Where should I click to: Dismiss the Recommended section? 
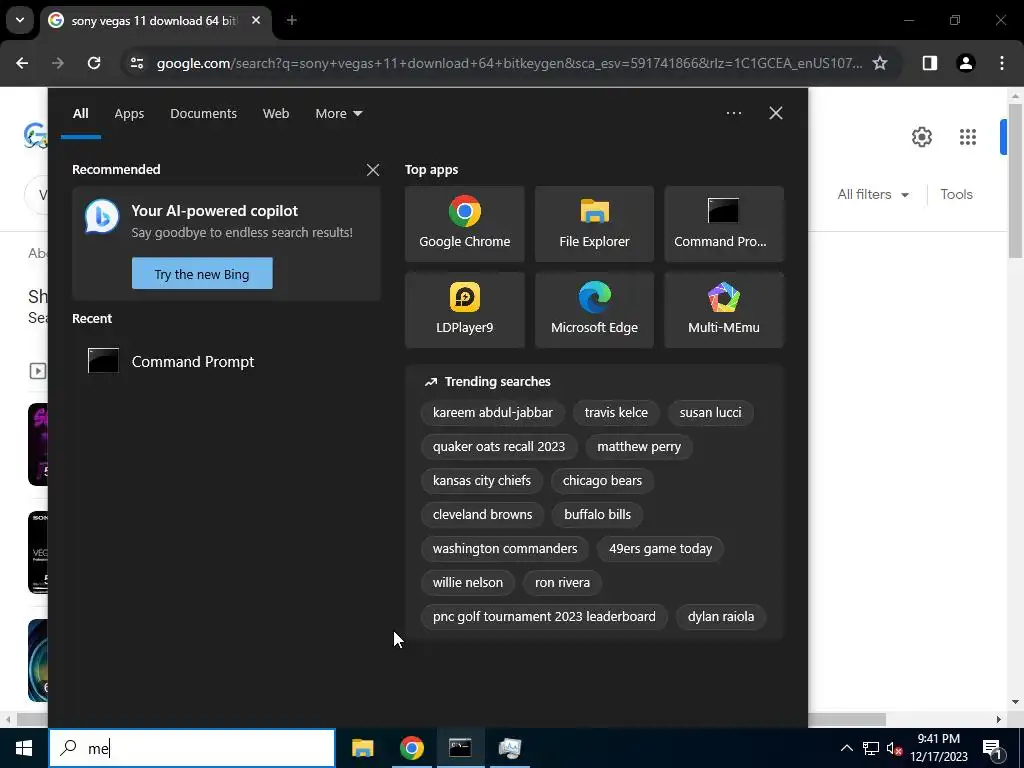[373, 170]
